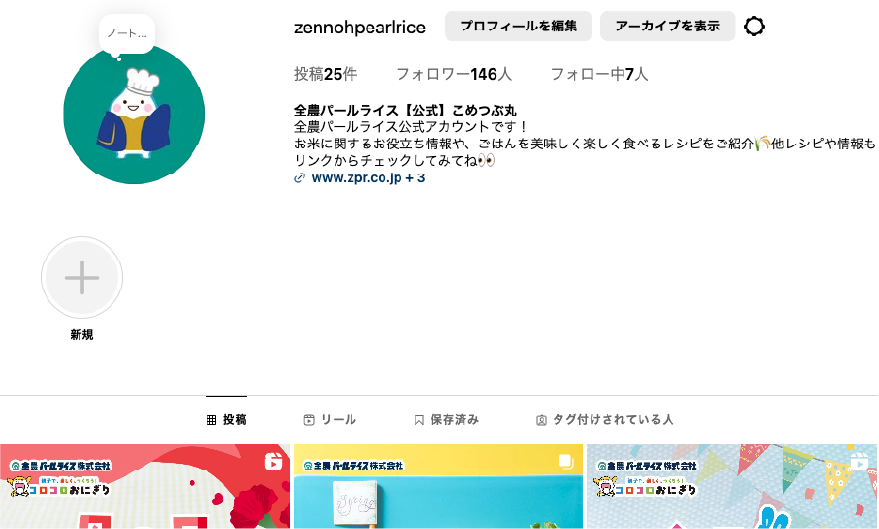Switch to the リール tab
Image resolution: width=879 pixels, height=529 pixels.
330,420
